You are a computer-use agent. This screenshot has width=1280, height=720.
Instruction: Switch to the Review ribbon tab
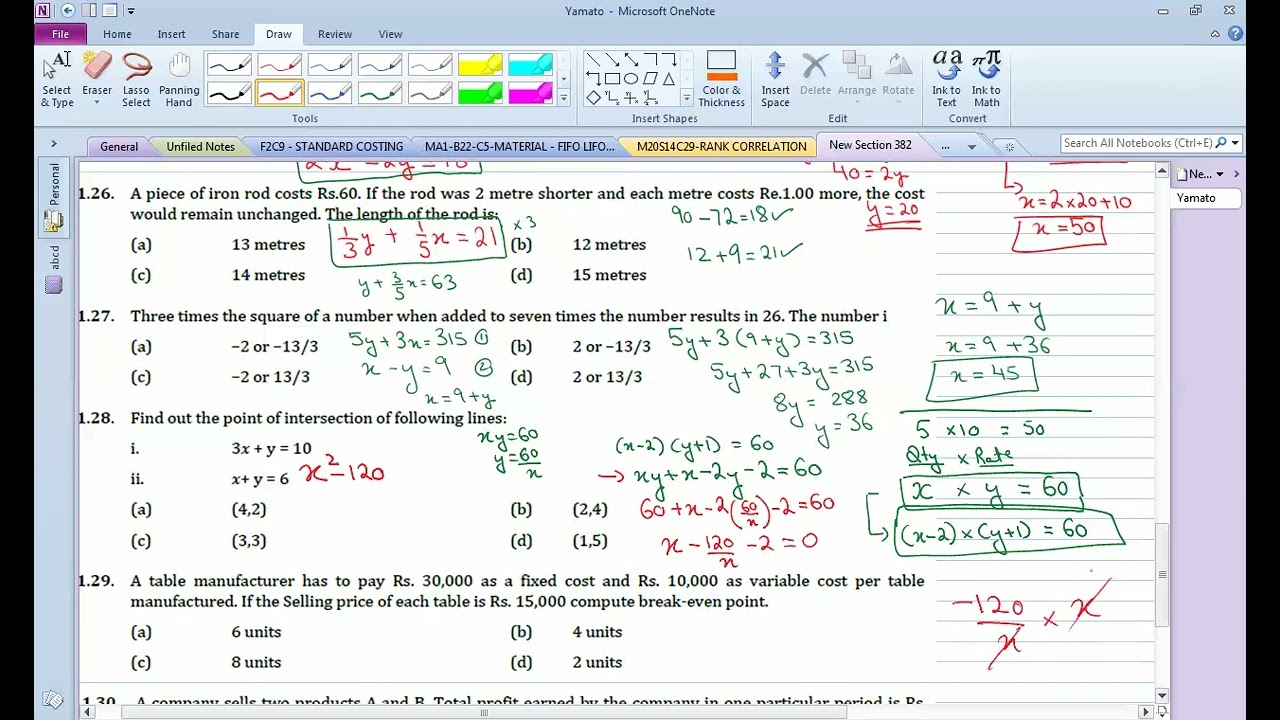[335, 34]
